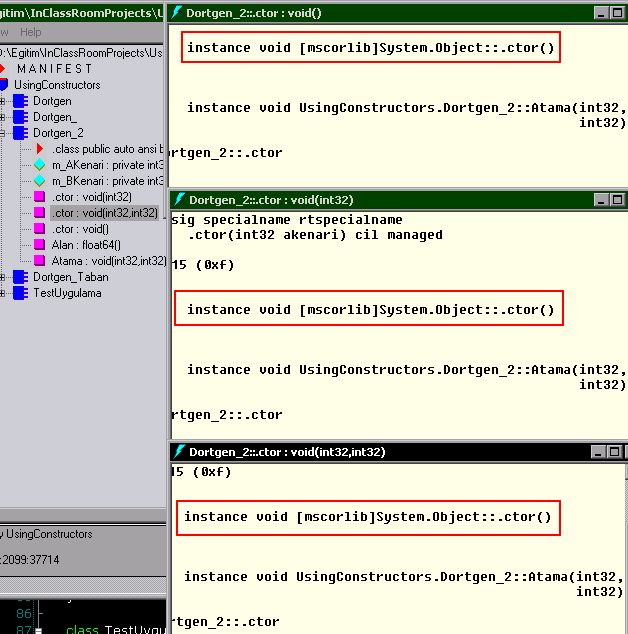Collapse the Dortgen_2 tree node
This screenshot has height=634, width=628.
coord(4,133)
